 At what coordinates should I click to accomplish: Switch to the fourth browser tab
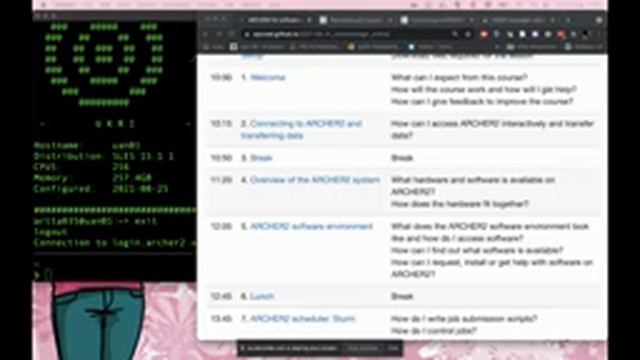coord(518,20)
